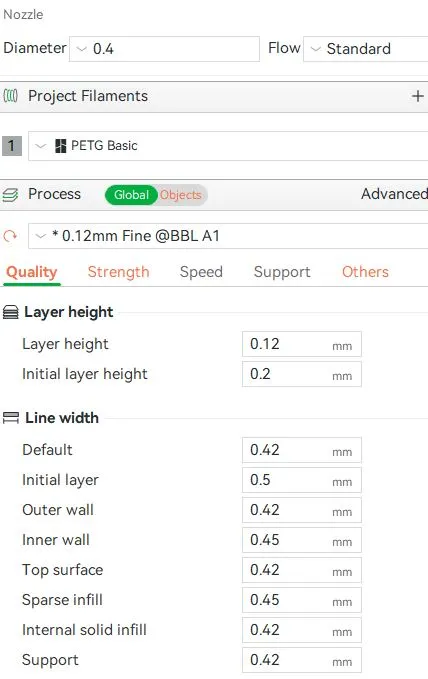This screenshot has height=679, width=428.
Task: Open the 0.12mm Fine @BBL A1 preset list
Action: point(228,236)
